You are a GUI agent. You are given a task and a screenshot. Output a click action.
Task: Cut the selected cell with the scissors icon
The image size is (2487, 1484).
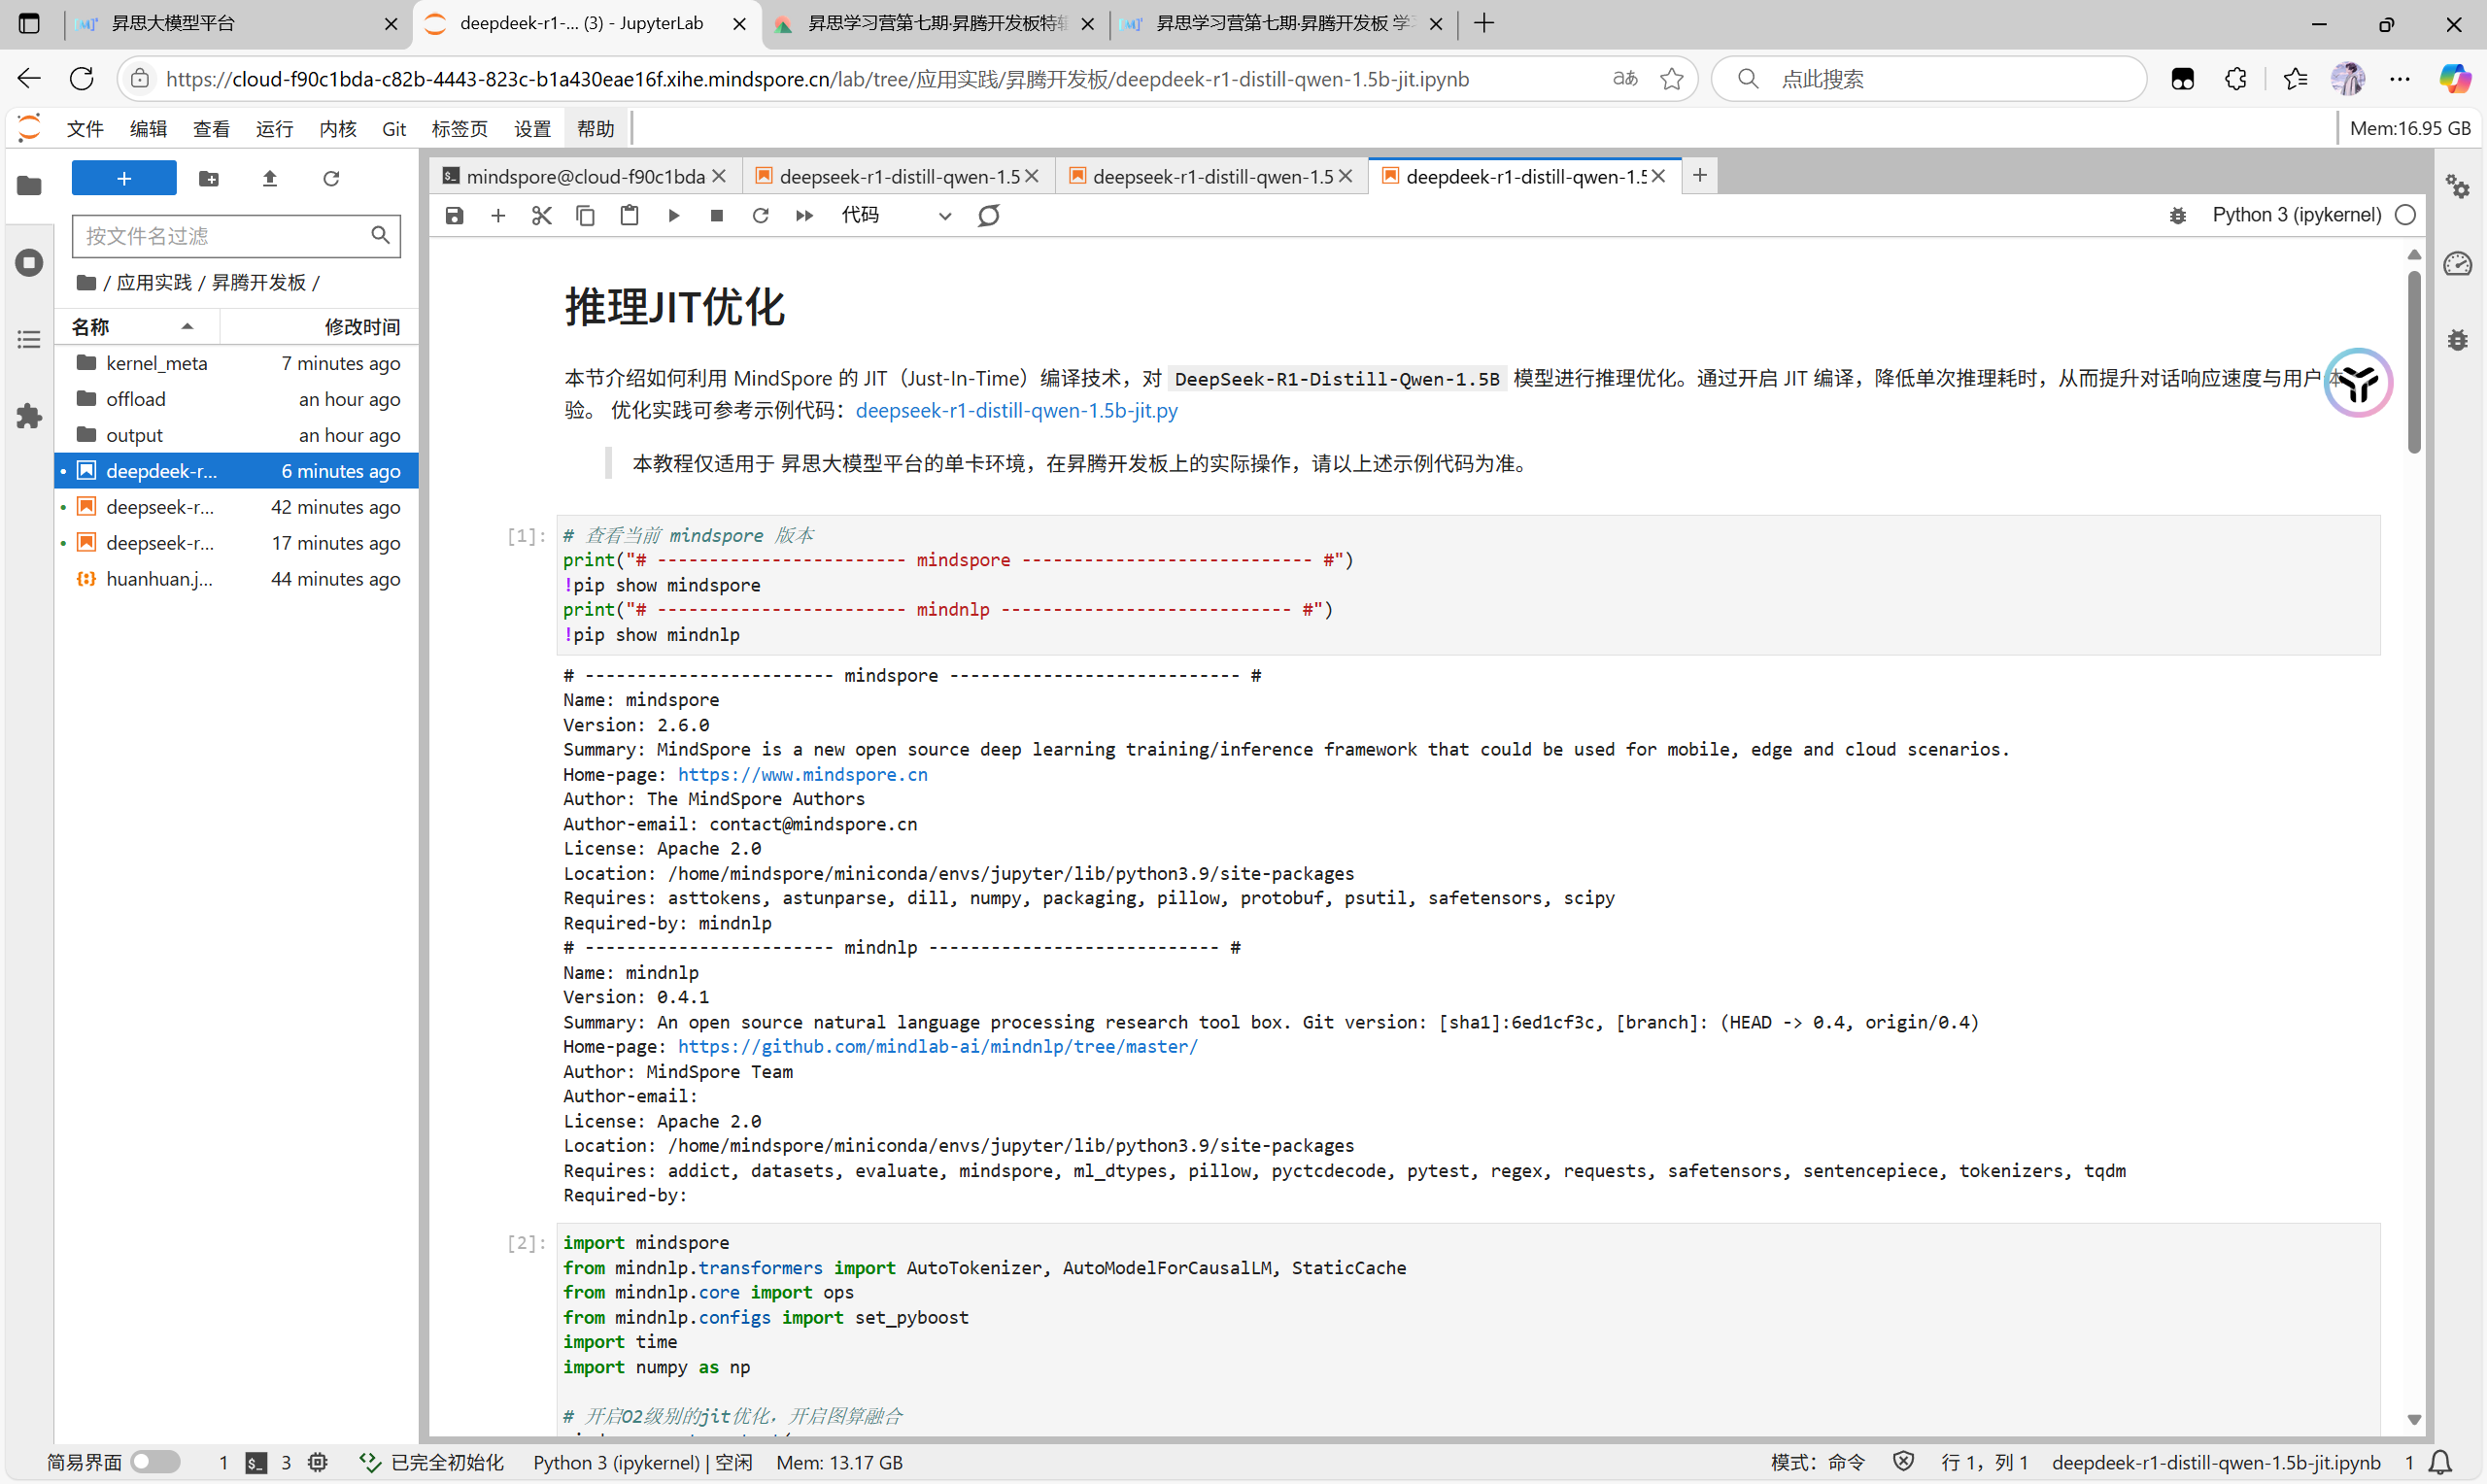click(x=541, y=215)
